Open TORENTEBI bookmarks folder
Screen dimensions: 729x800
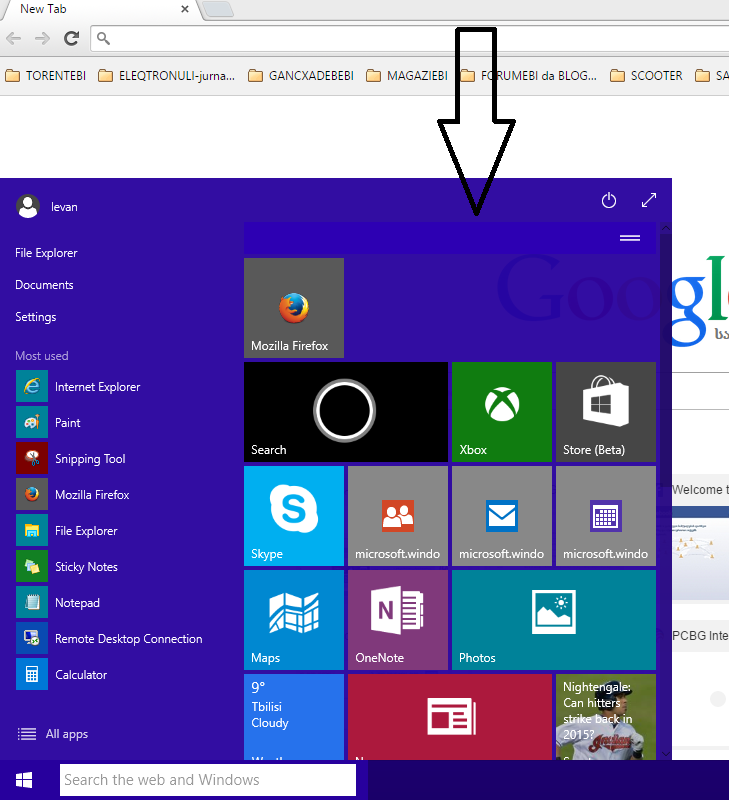(45, 76)
